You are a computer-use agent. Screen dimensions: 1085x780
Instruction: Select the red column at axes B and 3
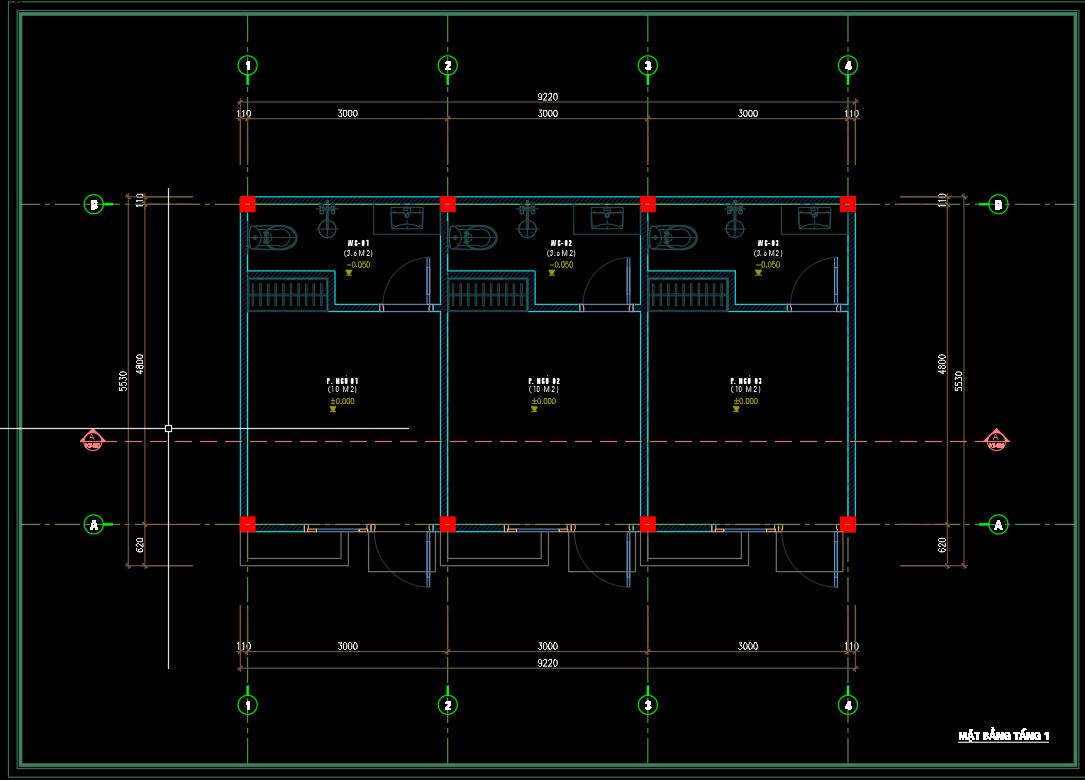(648, 204)
